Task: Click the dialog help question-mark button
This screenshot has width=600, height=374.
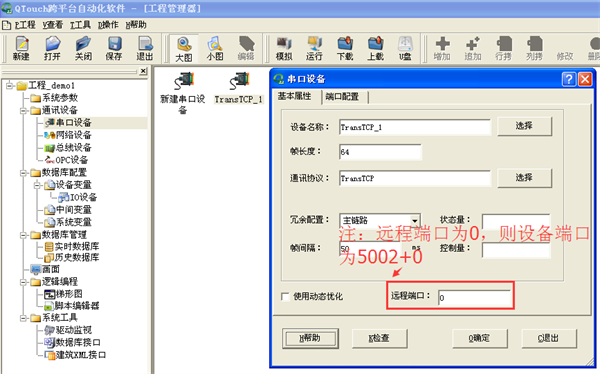Action: point(569,79)
